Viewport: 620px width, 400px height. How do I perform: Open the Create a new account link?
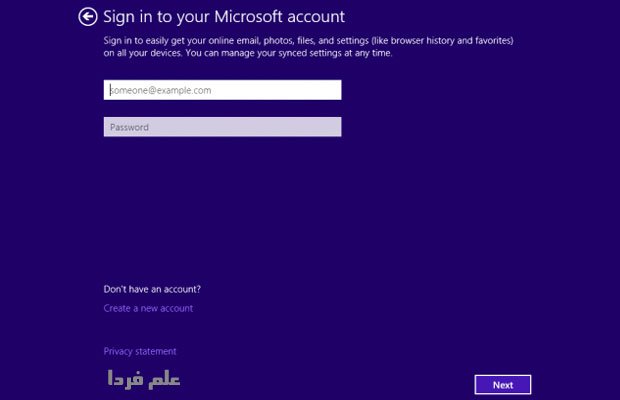pyautogui.click(x=148, y=308)
